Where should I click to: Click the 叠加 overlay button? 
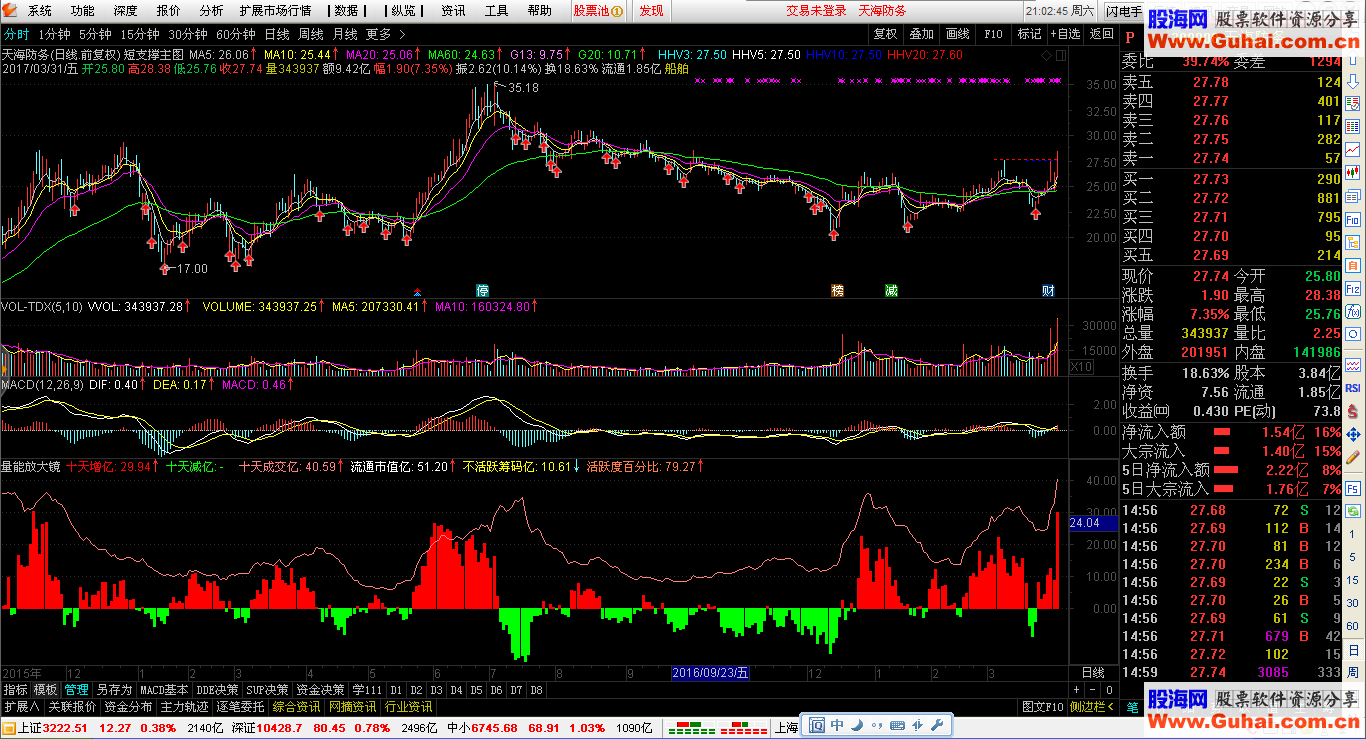[x=921, y=33]
